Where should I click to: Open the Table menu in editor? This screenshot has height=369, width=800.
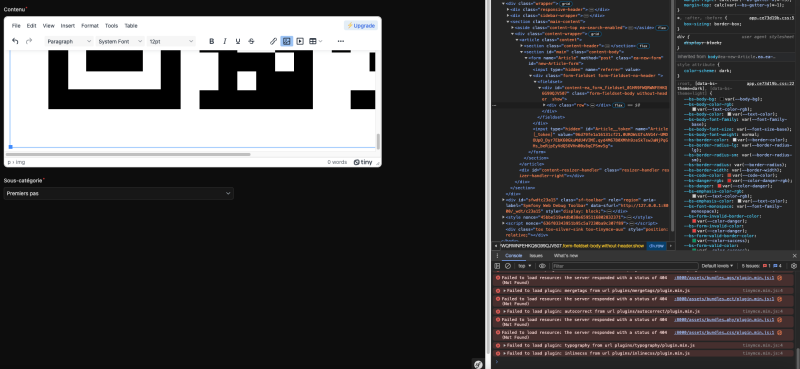pyautogui.click(x=131, y=26)
